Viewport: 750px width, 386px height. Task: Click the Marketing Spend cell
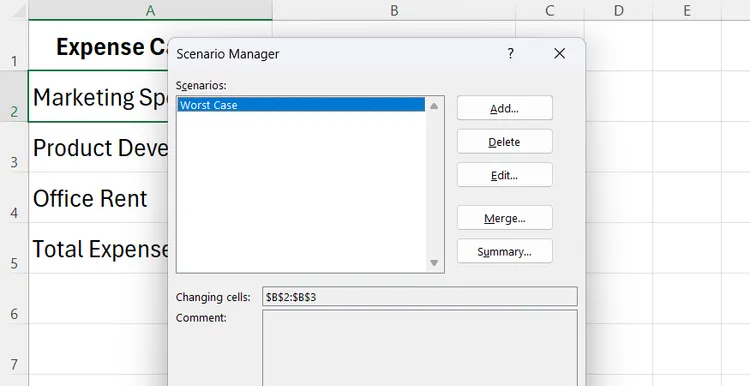99,96
